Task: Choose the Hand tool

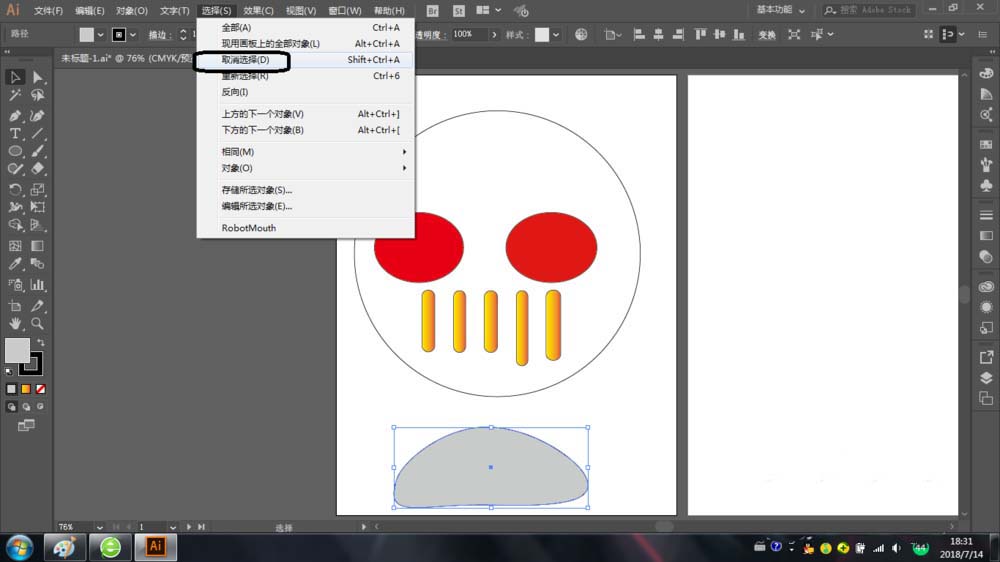Action: [x=15, y=324]
